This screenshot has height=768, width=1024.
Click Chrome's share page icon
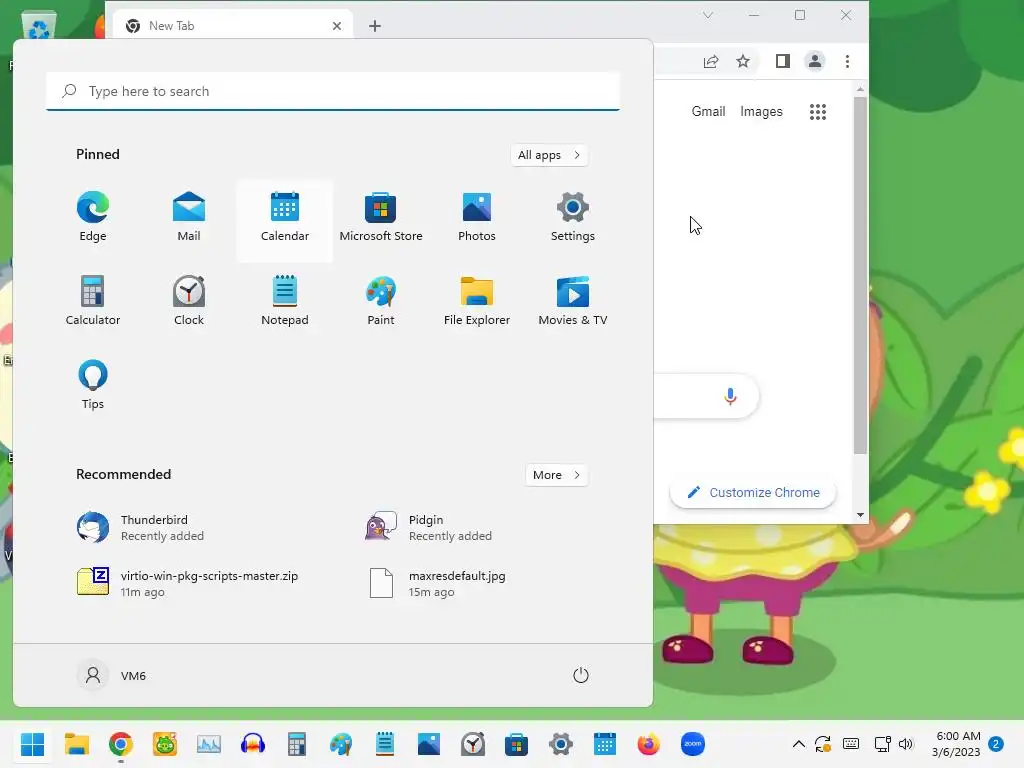pos(711,61)
